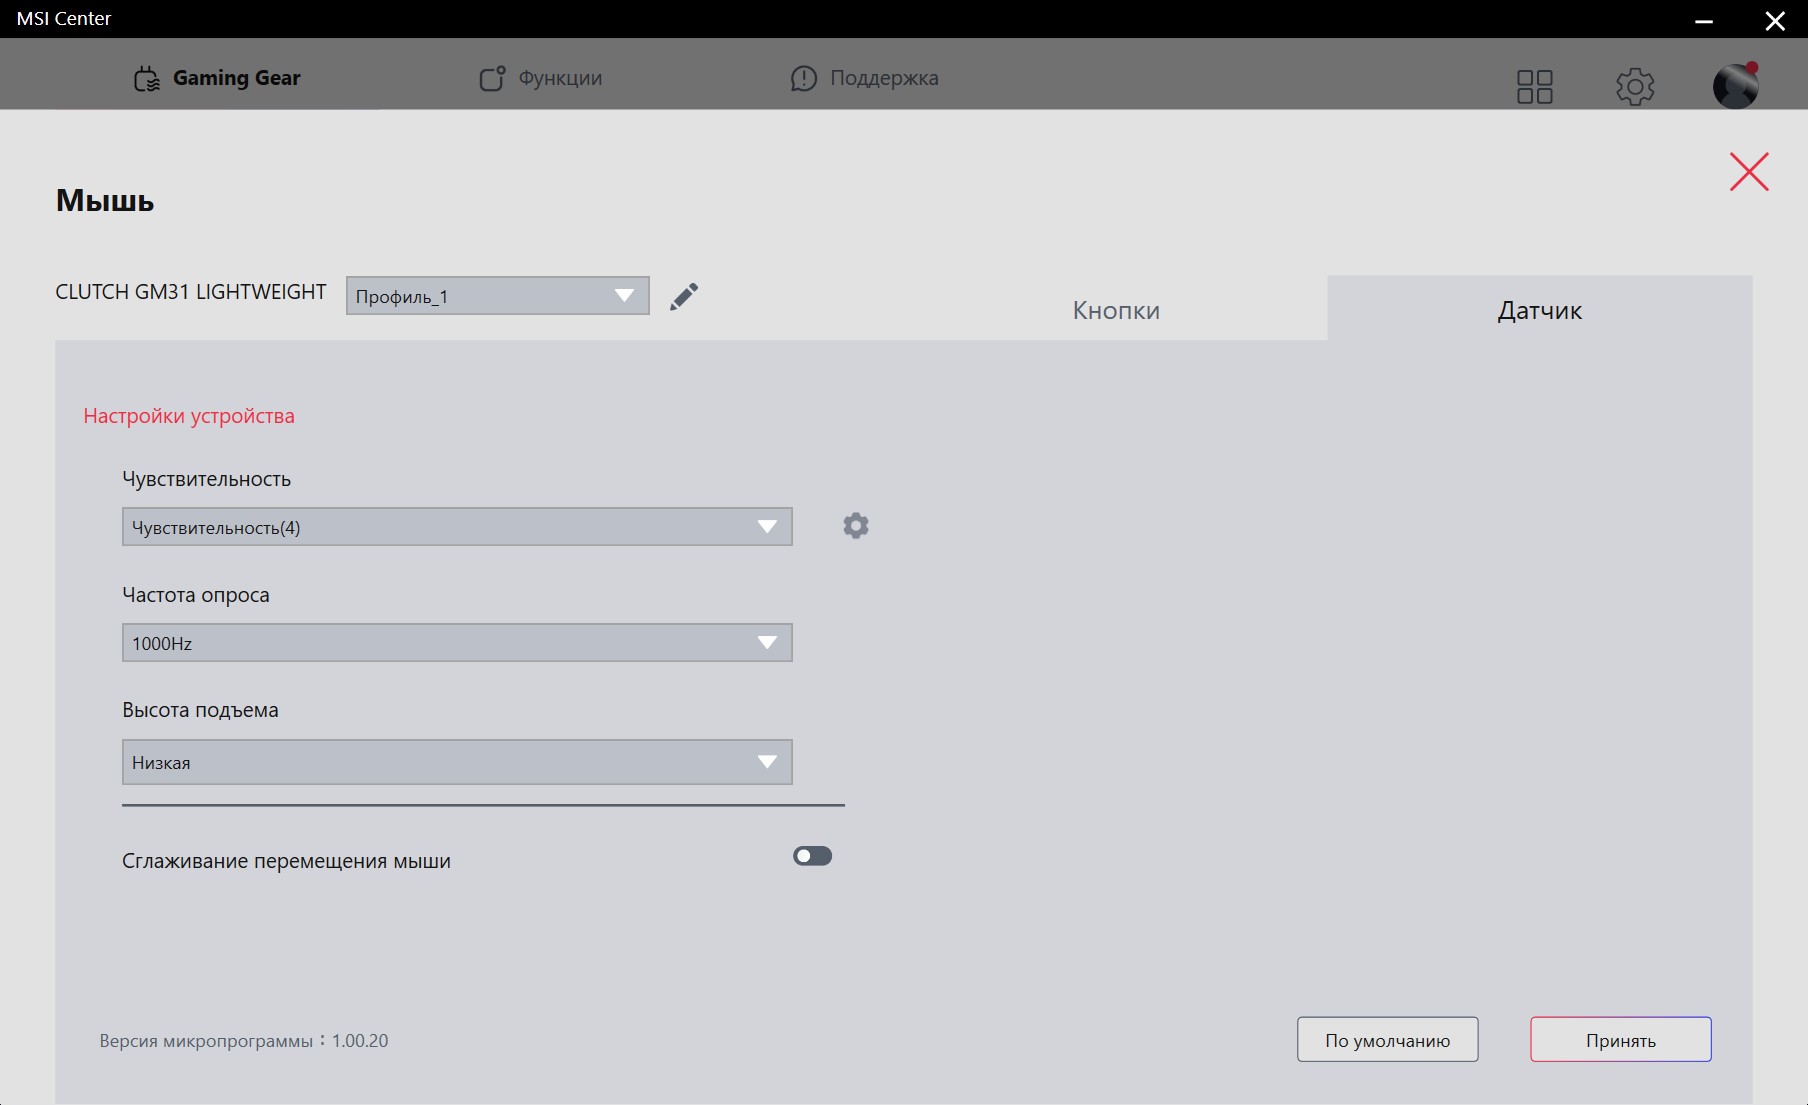The height and width of the screenshot is (1105, 1808).
Task: Expand the Профиль_1 profile dropdown
Action: (x=497, y=296)
